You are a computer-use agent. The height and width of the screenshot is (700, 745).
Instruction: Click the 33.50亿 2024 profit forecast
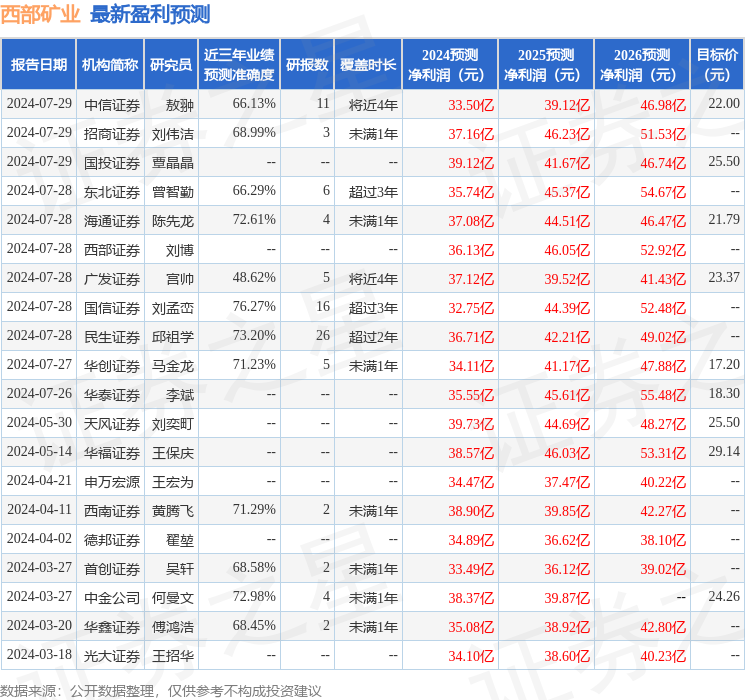471,105
